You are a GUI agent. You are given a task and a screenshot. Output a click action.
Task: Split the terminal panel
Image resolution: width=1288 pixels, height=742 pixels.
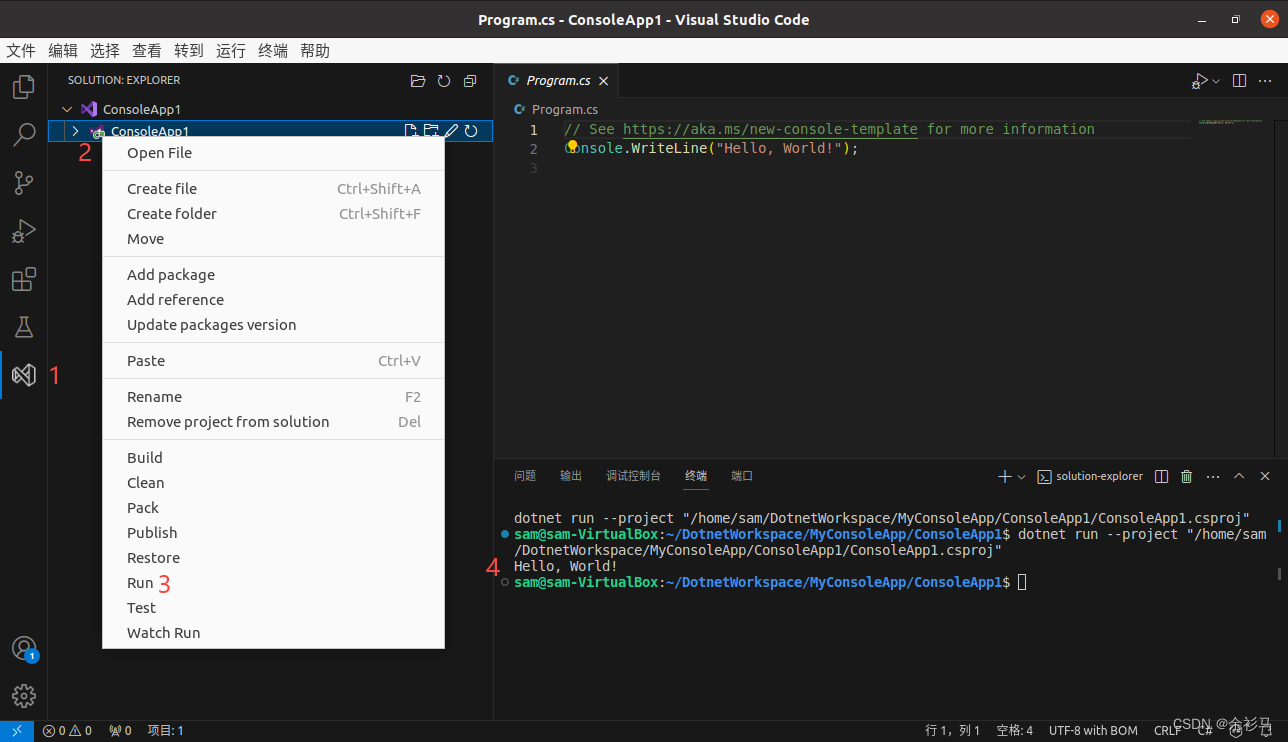(1161, 477)
